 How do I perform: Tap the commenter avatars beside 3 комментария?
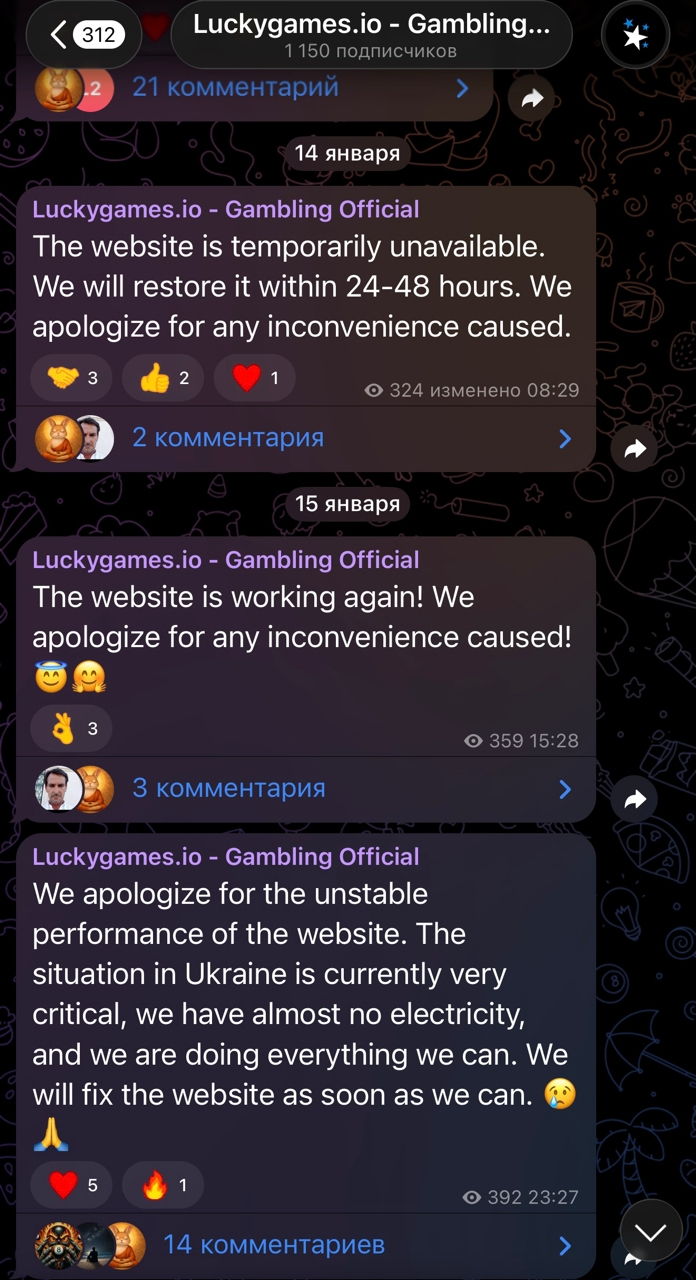pos(75,788)
